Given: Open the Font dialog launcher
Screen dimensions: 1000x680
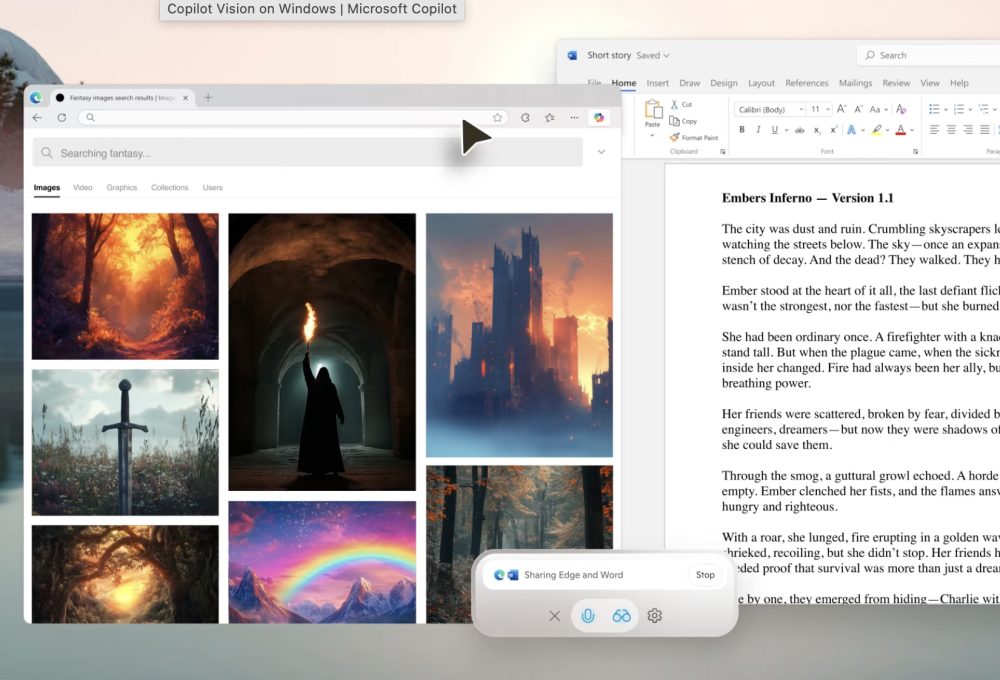Looking at the screenshot, I should click(915, 152).
